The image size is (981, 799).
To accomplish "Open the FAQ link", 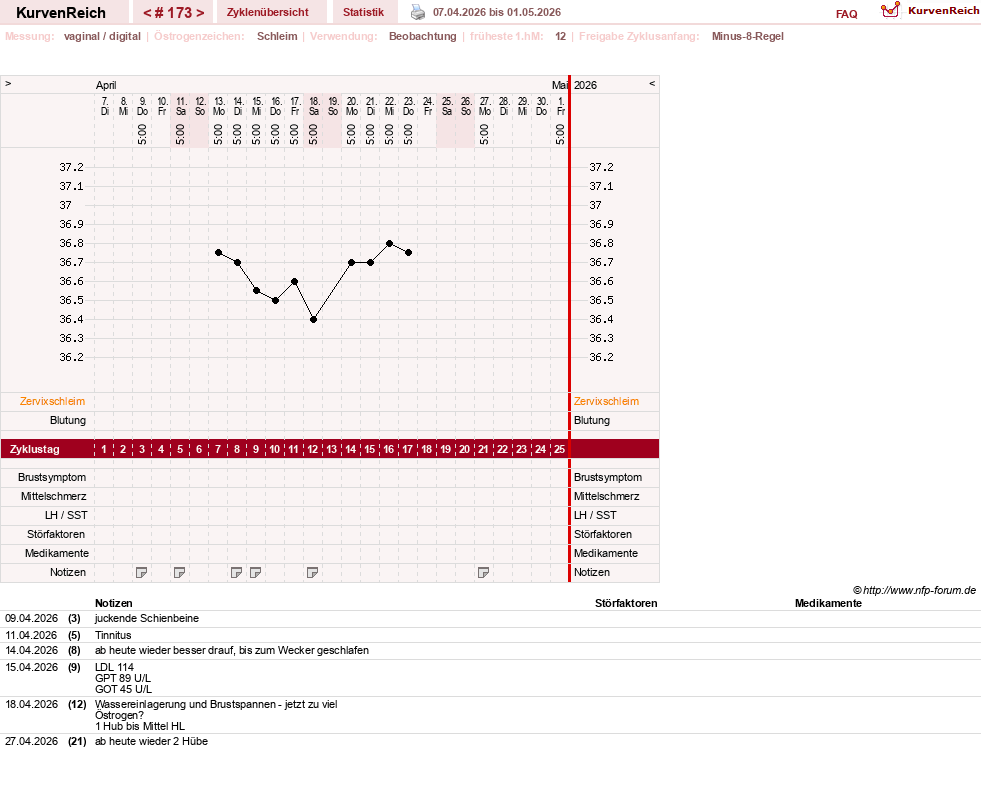I will tap(846, 14).
